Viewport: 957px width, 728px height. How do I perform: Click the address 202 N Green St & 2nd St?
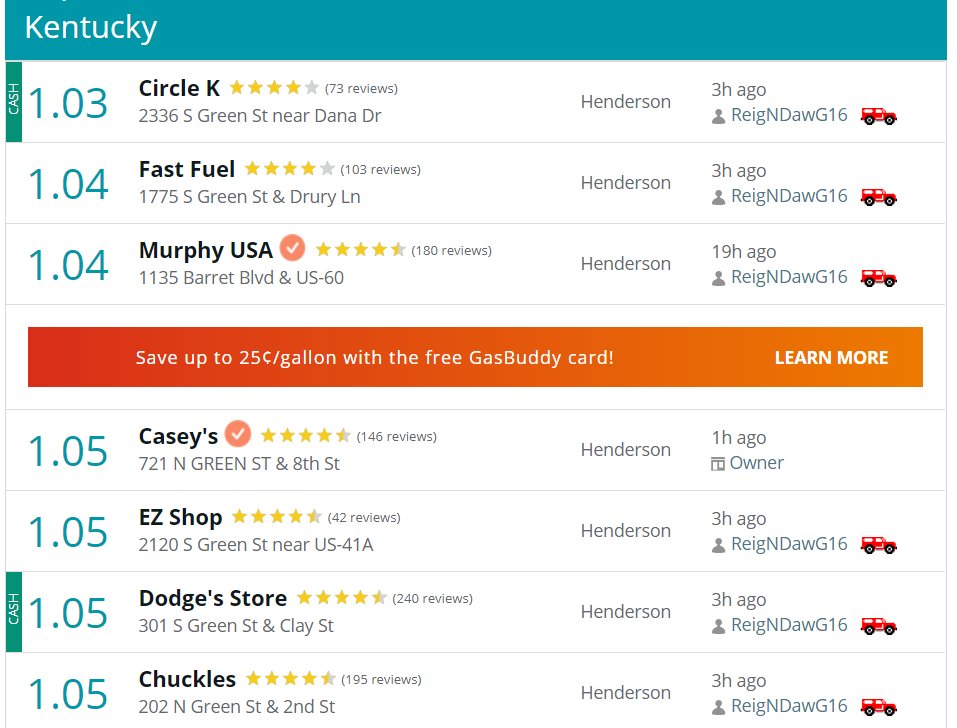coord(237,707)
